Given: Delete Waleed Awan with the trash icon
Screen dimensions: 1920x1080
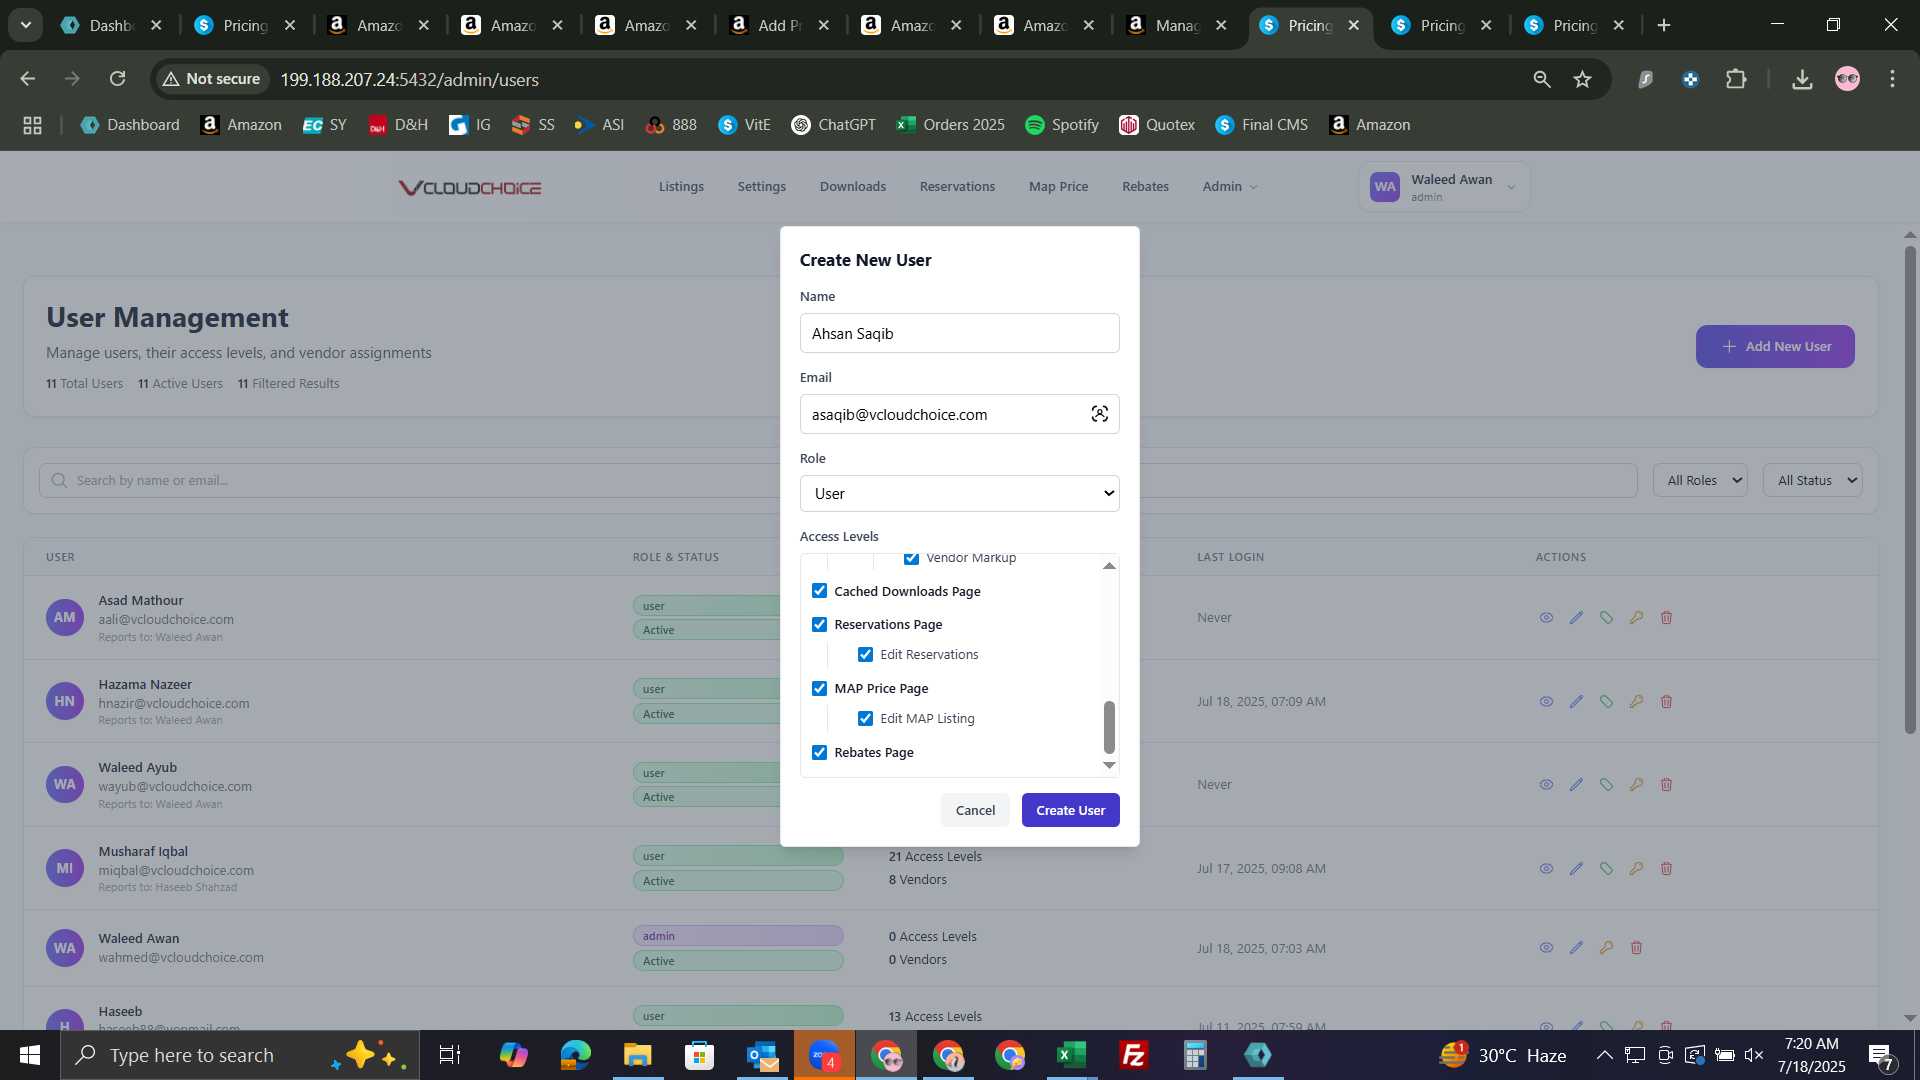Looking at the screenshot, I should [x=1636, y=948].
